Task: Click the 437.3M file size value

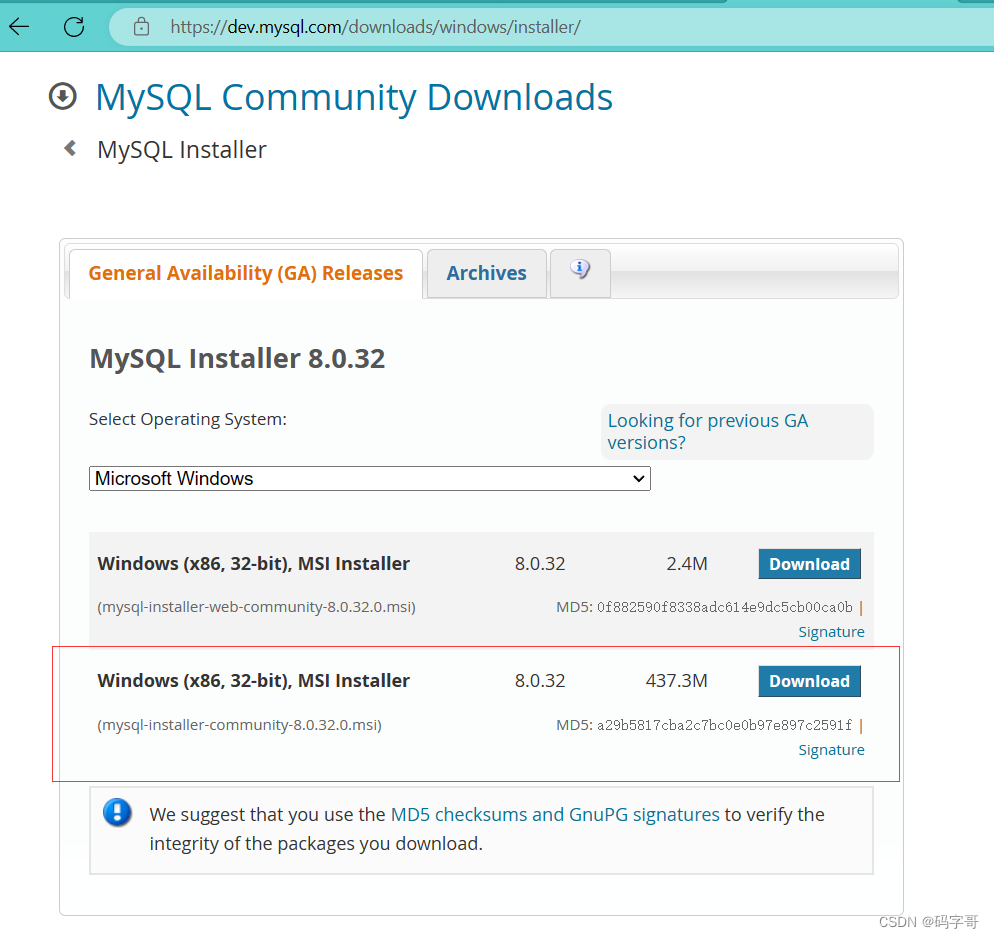Action: click(x=676, y=681)
